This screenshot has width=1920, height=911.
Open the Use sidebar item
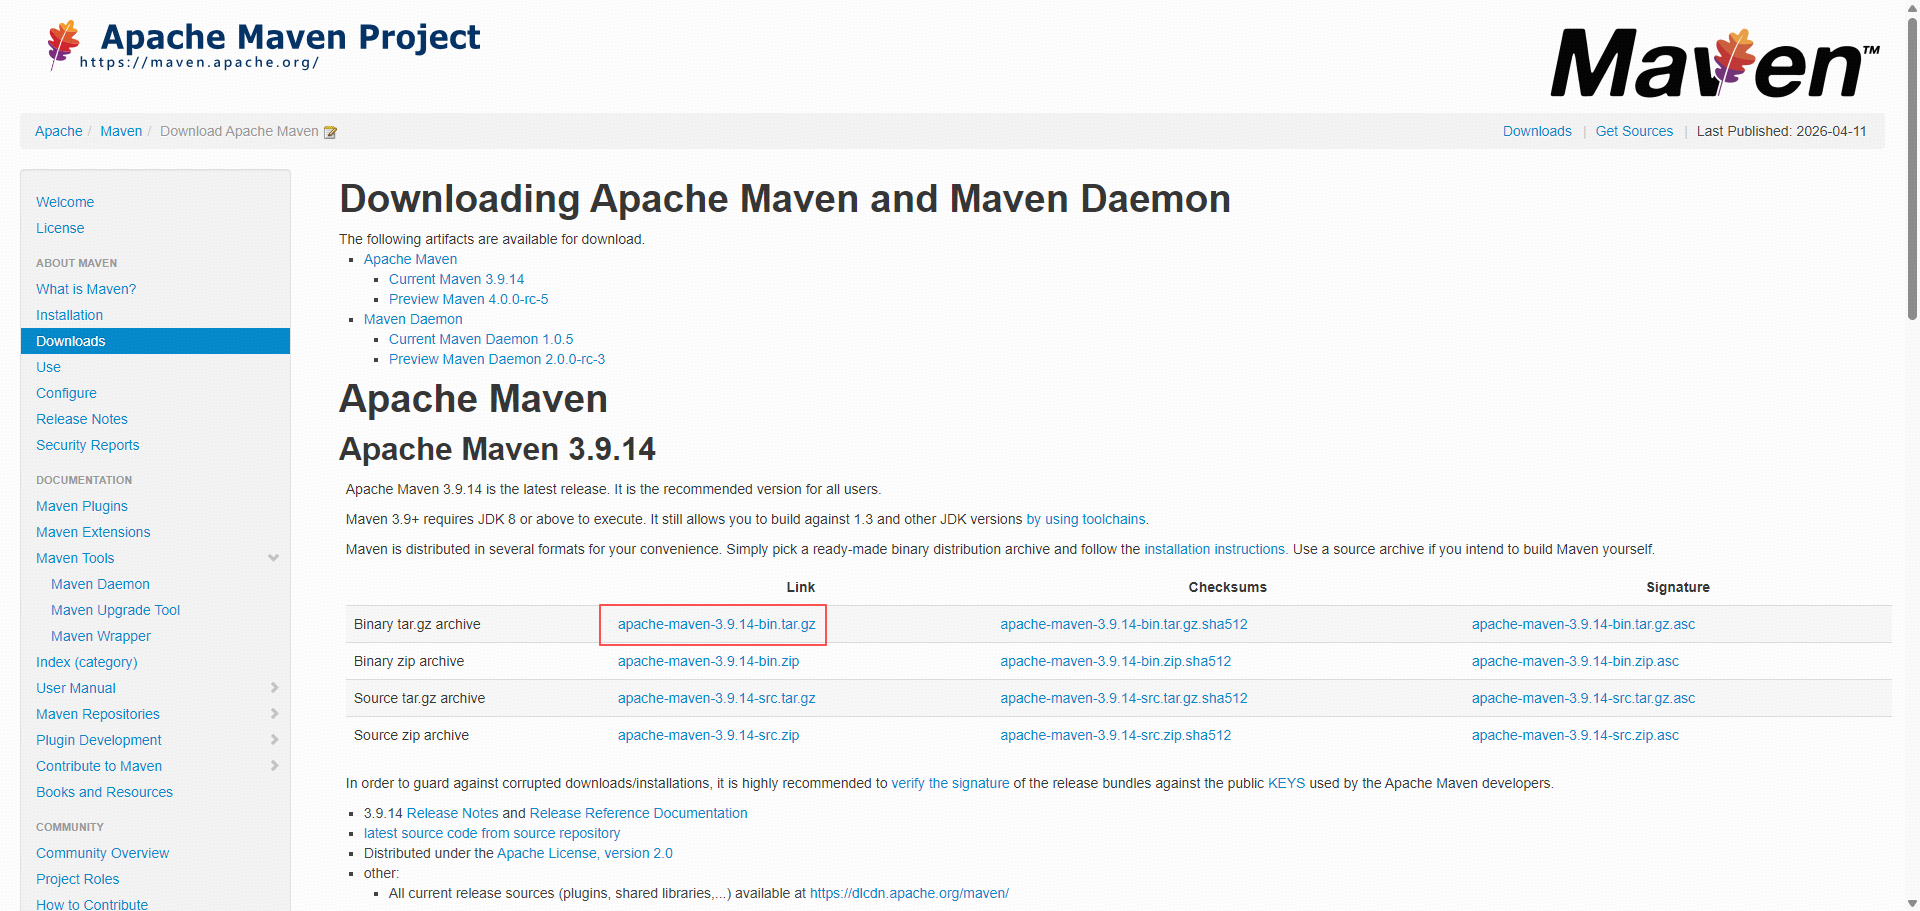(48, 367)
